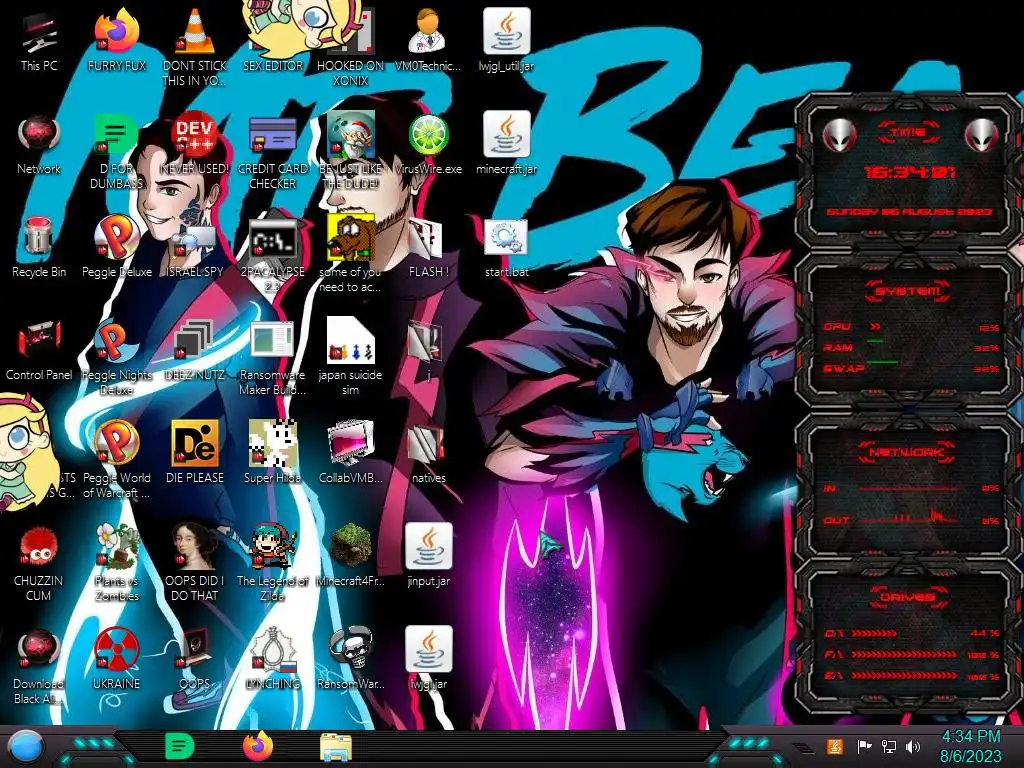1024x768 pixels.
Task: Select the japan suicide sim icon
Action: tap(350, 358)
